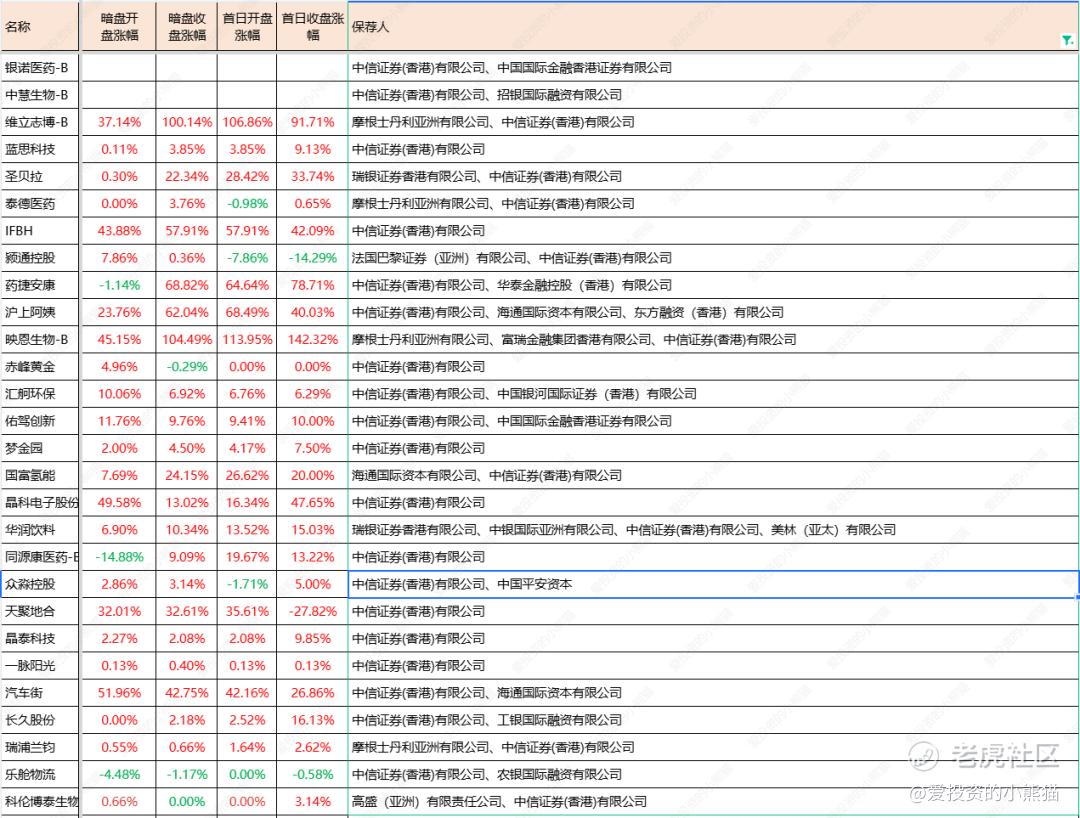Screen dimensions: 1080x818
Task: Select the 暗盘开盘涨幅 column header
Action: (118, 26)
